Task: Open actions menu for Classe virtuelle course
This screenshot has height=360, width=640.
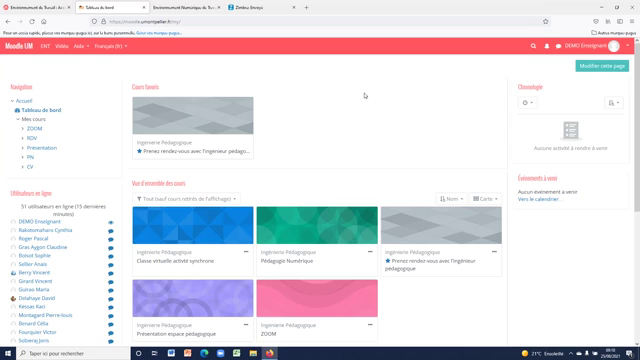Action: [x=246, y=252]
